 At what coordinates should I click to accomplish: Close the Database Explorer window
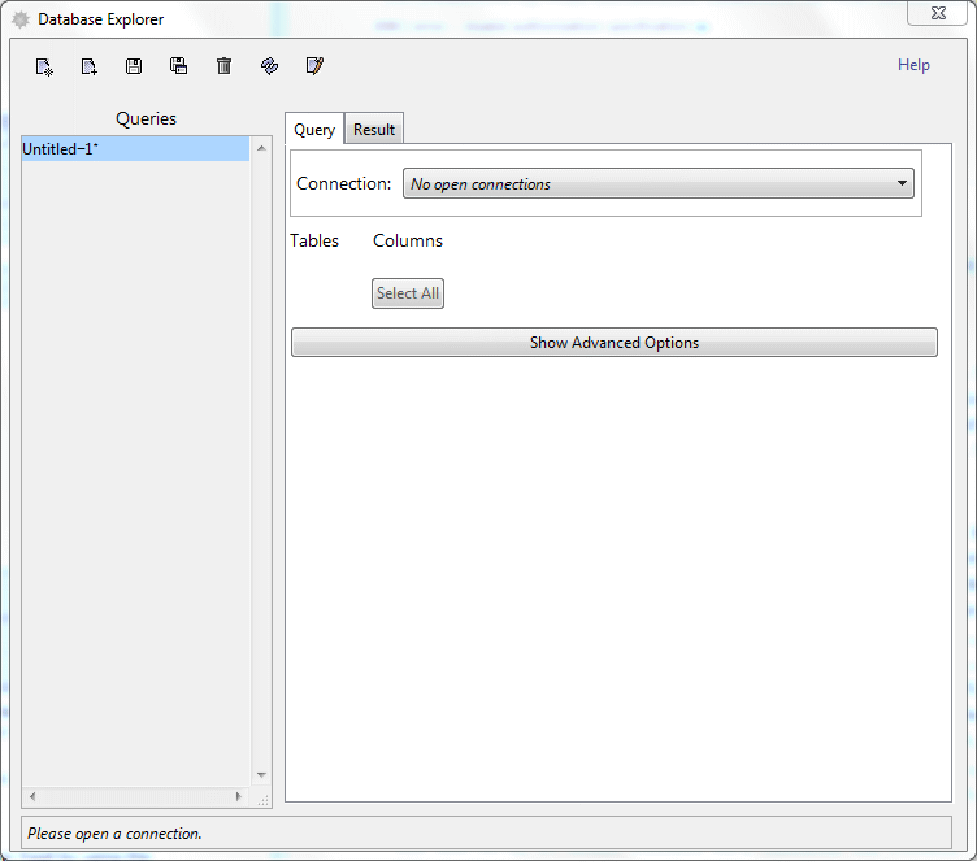[937, 13]
